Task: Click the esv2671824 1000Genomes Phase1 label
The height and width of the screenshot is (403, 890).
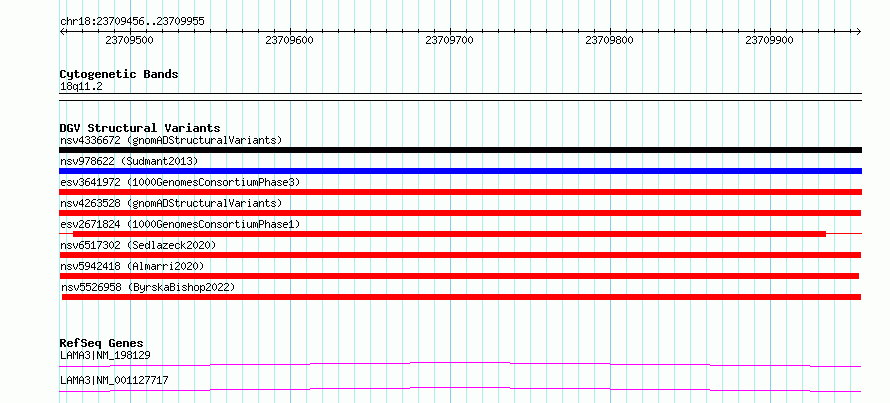Action: pyautogui.click(x=180, y=224)
